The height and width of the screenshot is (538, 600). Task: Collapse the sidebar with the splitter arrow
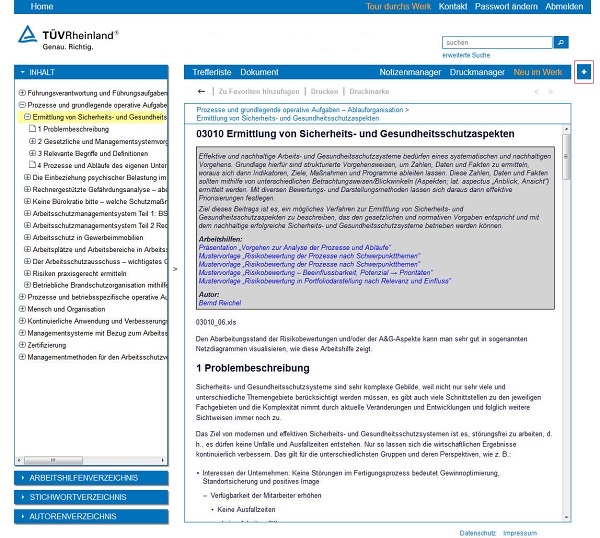[175, 269]
